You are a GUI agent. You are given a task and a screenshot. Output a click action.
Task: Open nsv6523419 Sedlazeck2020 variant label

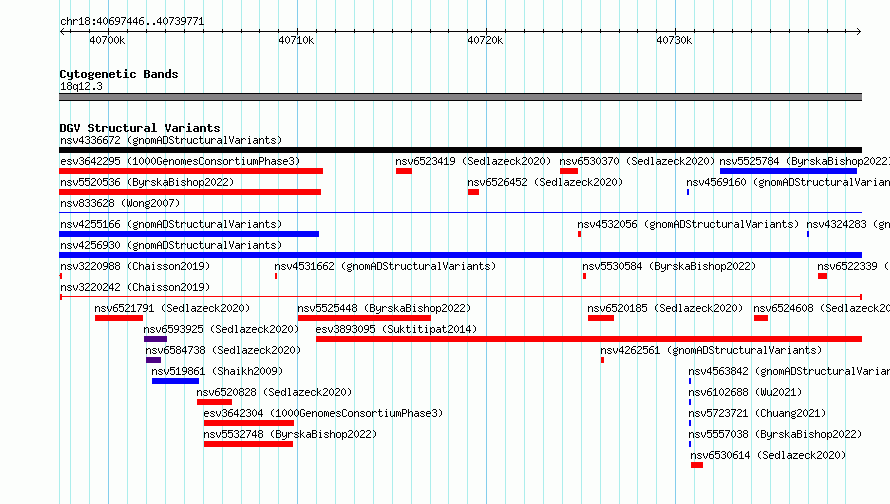pyautogui.click(x=473, y=161)
